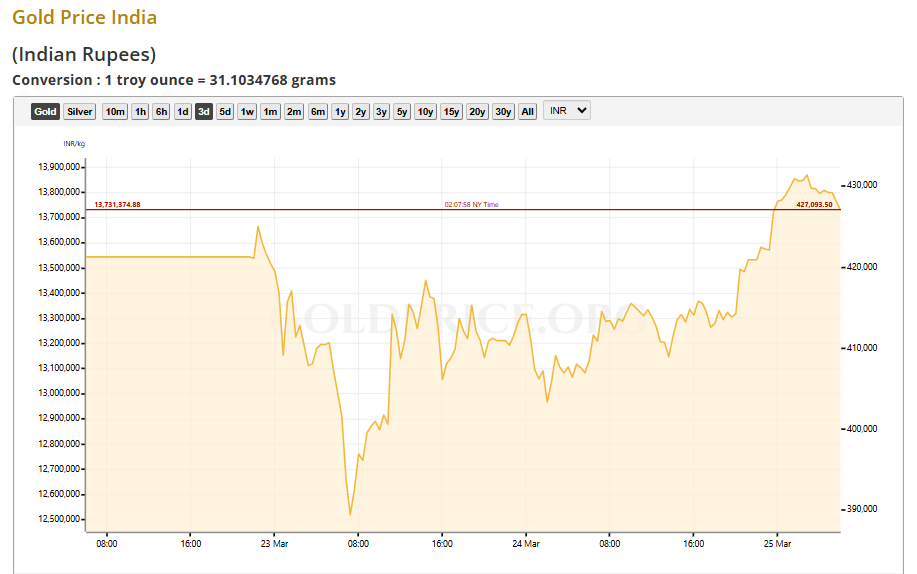Click the 13,731,374.88 current price label
Viewport: 917px width, 574px height.
(118, 204)
